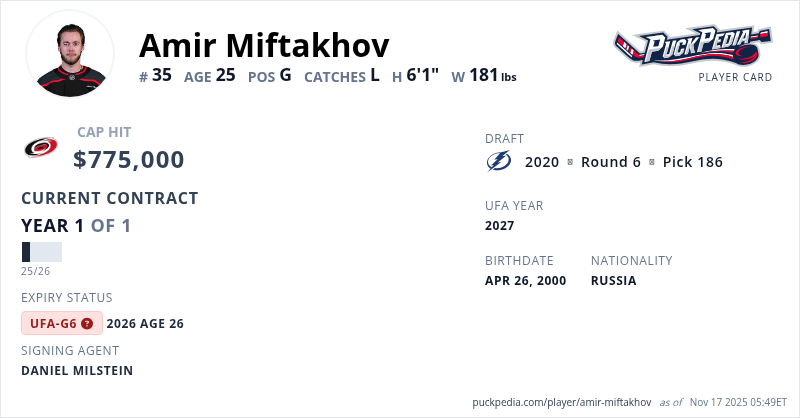Click the Carolina Hurricanes team logo

[x=41, y=148]
